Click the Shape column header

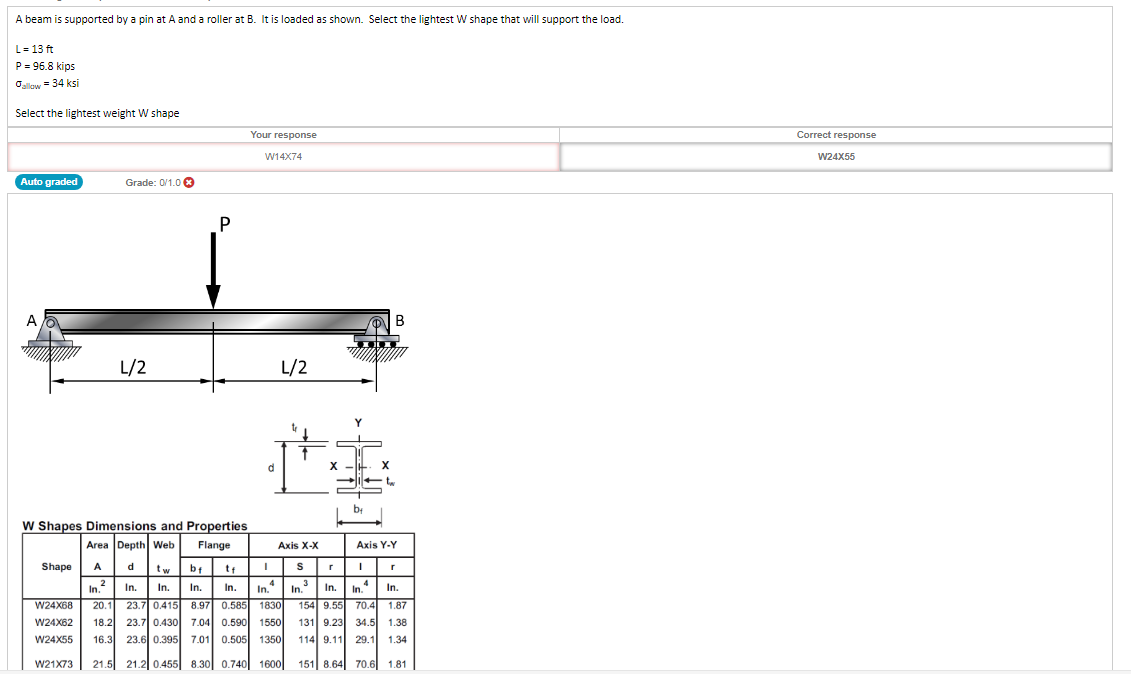click(x=55, y=567)
